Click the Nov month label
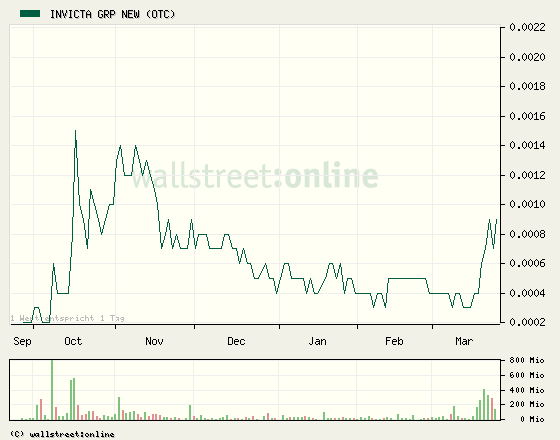 [154, 341]
